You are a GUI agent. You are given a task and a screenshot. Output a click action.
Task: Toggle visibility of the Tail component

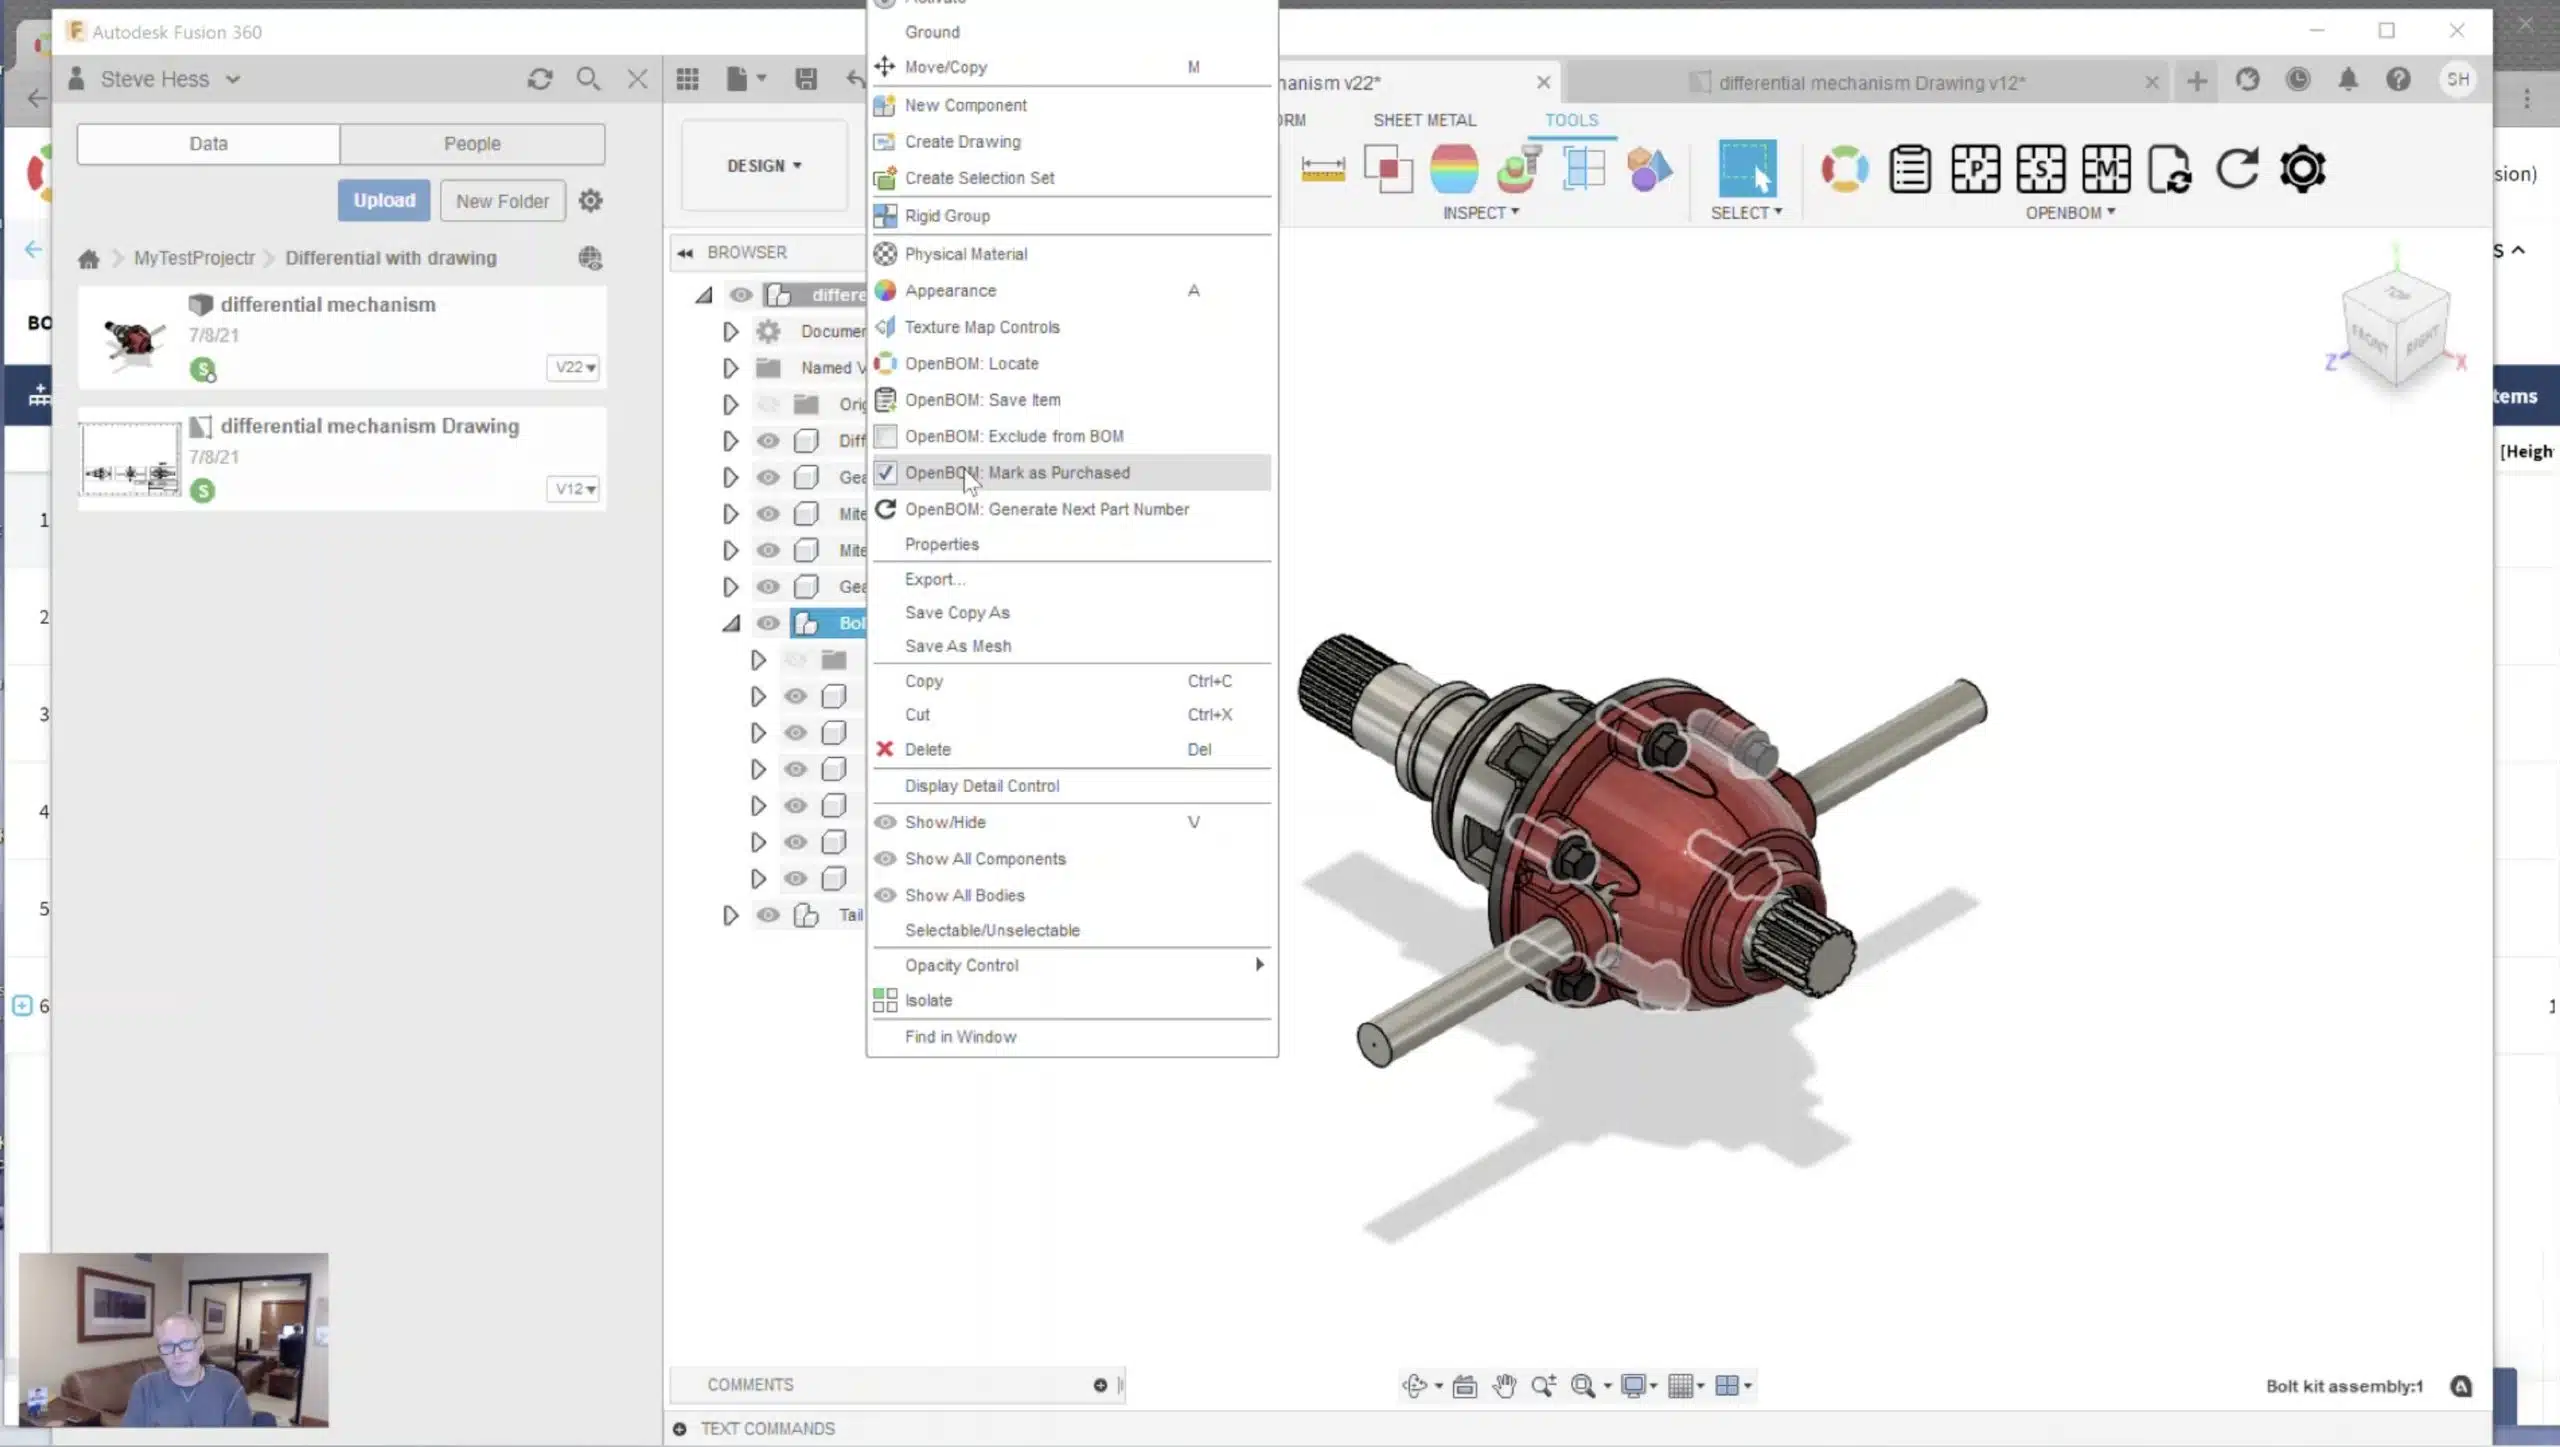point(768,915)
